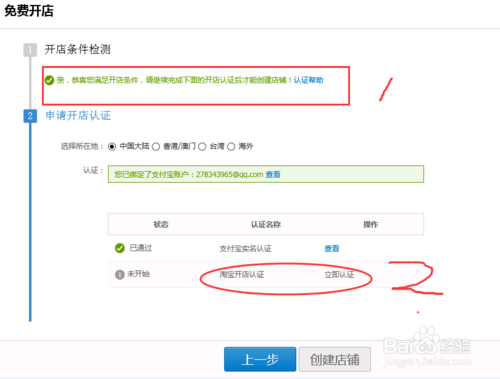
Task: Click the 免费开店 page title
Action: click(29, 11)
